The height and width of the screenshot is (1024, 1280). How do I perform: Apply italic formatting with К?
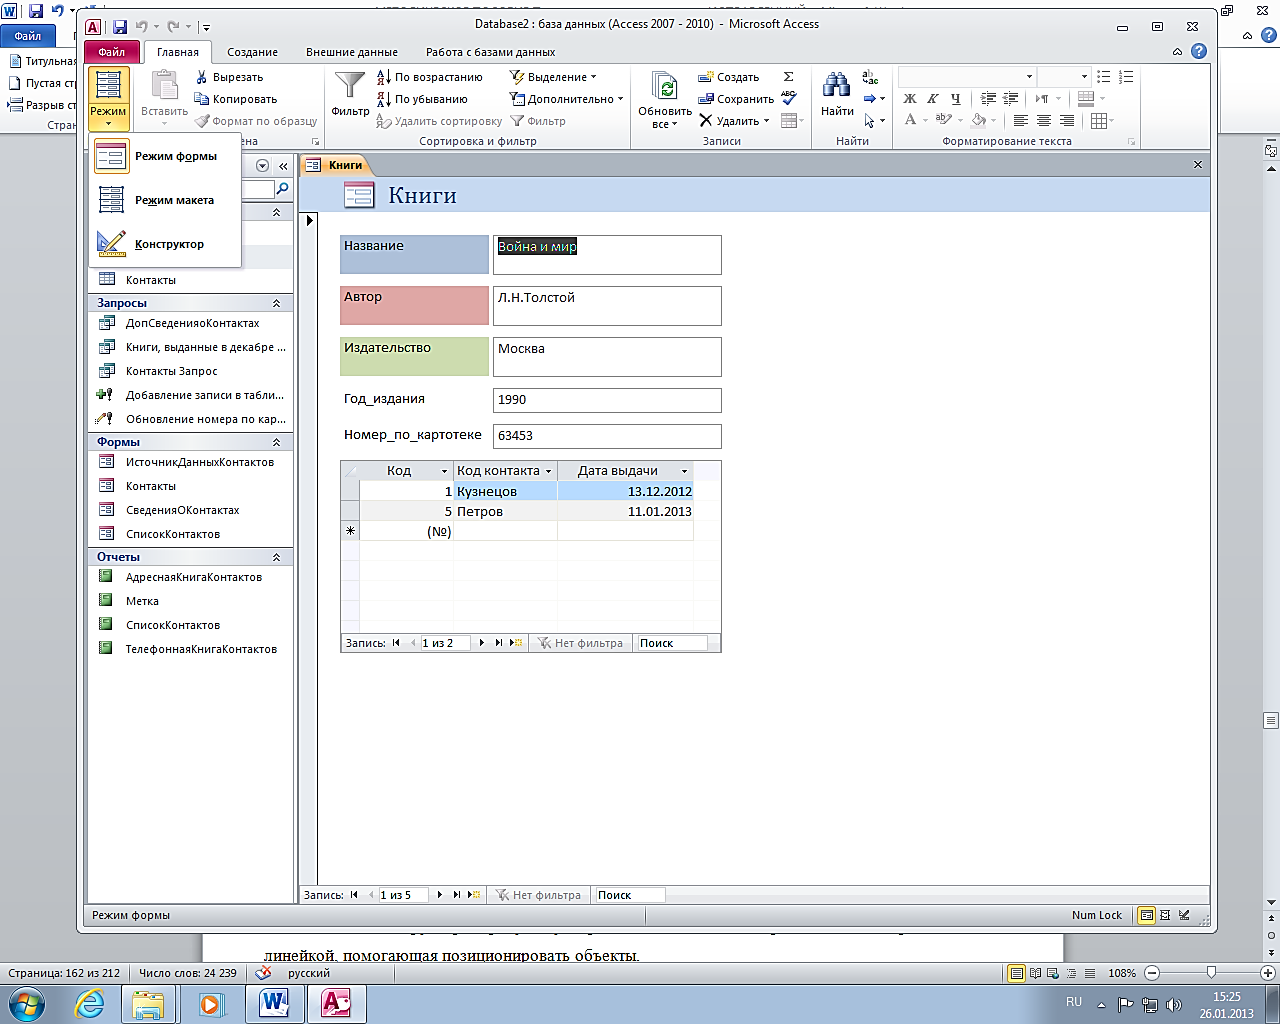[x=933, y=99]
